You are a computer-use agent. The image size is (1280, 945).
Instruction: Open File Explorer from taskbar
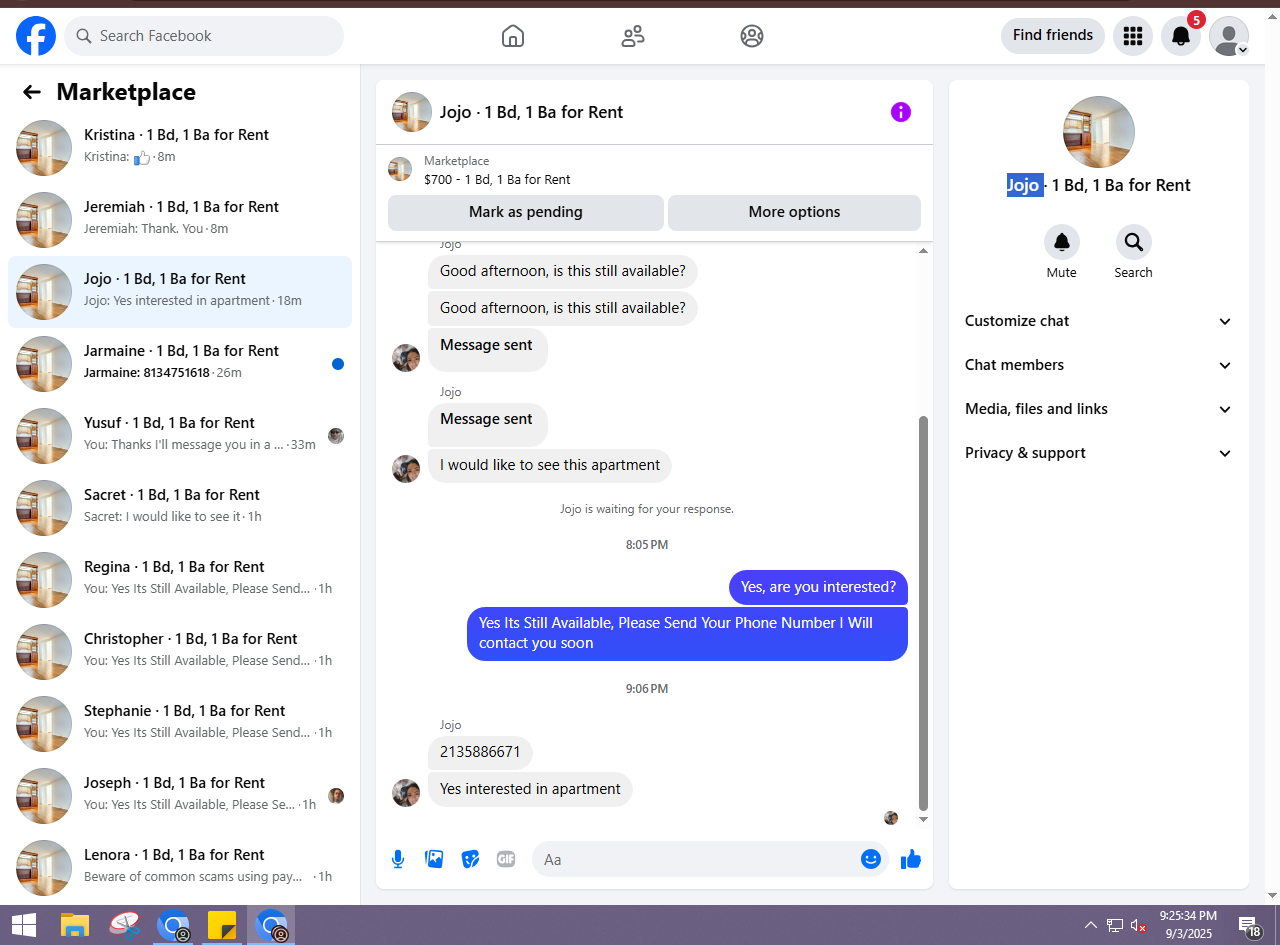tap(75, 925)
